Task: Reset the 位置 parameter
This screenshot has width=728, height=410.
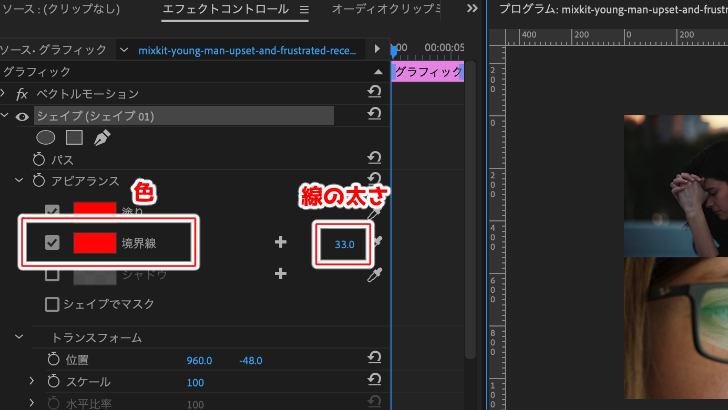Action: [374, 358]
